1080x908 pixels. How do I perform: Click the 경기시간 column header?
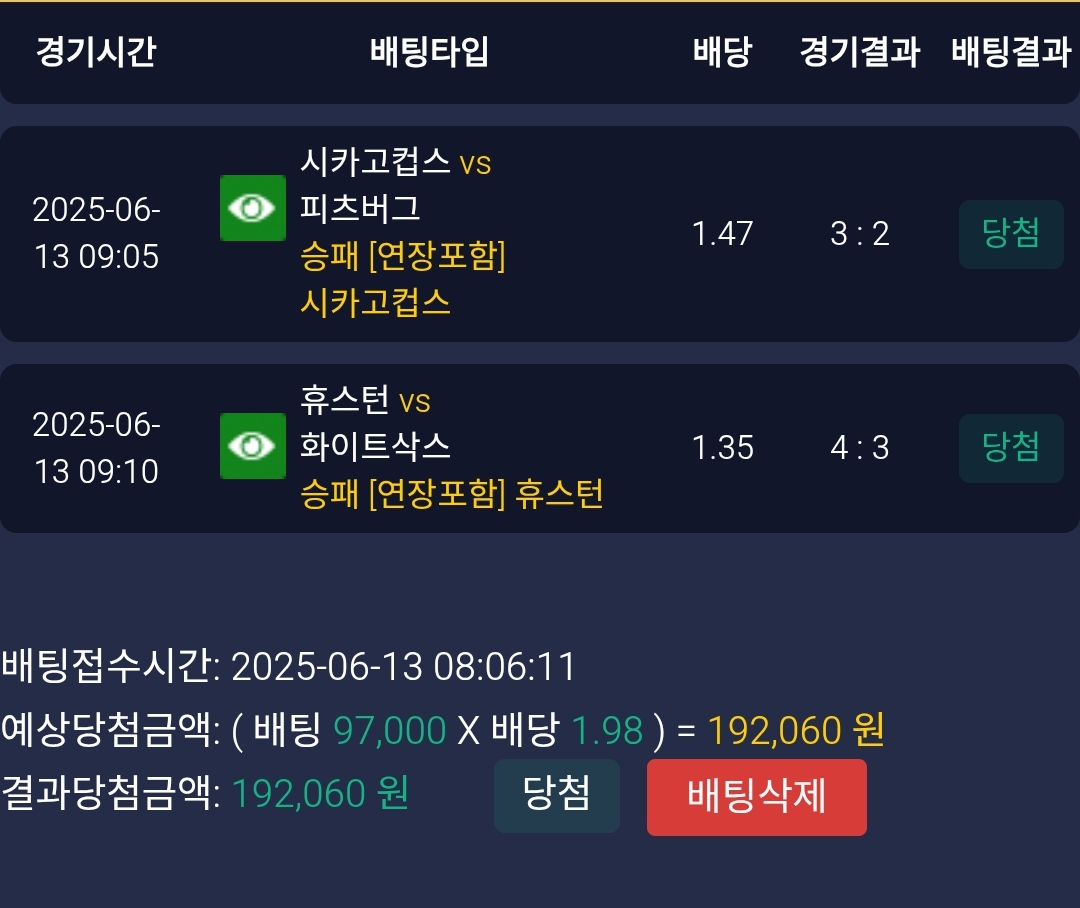96,52
